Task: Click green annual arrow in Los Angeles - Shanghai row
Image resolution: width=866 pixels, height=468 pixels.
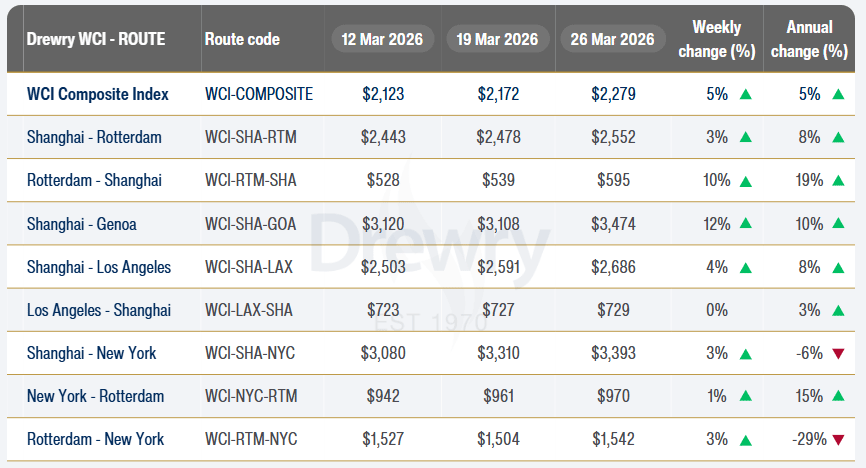Action: click(837, 310)
